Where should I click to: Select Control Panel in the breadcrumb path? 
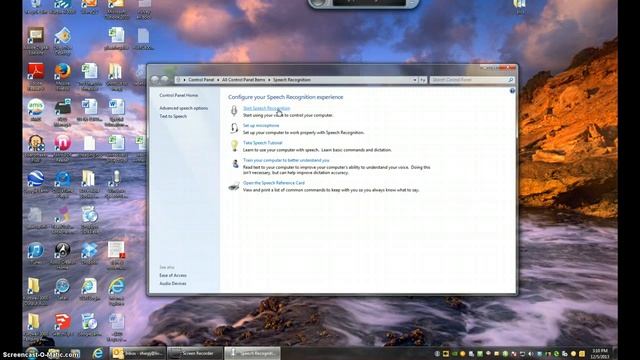point(201,80)
